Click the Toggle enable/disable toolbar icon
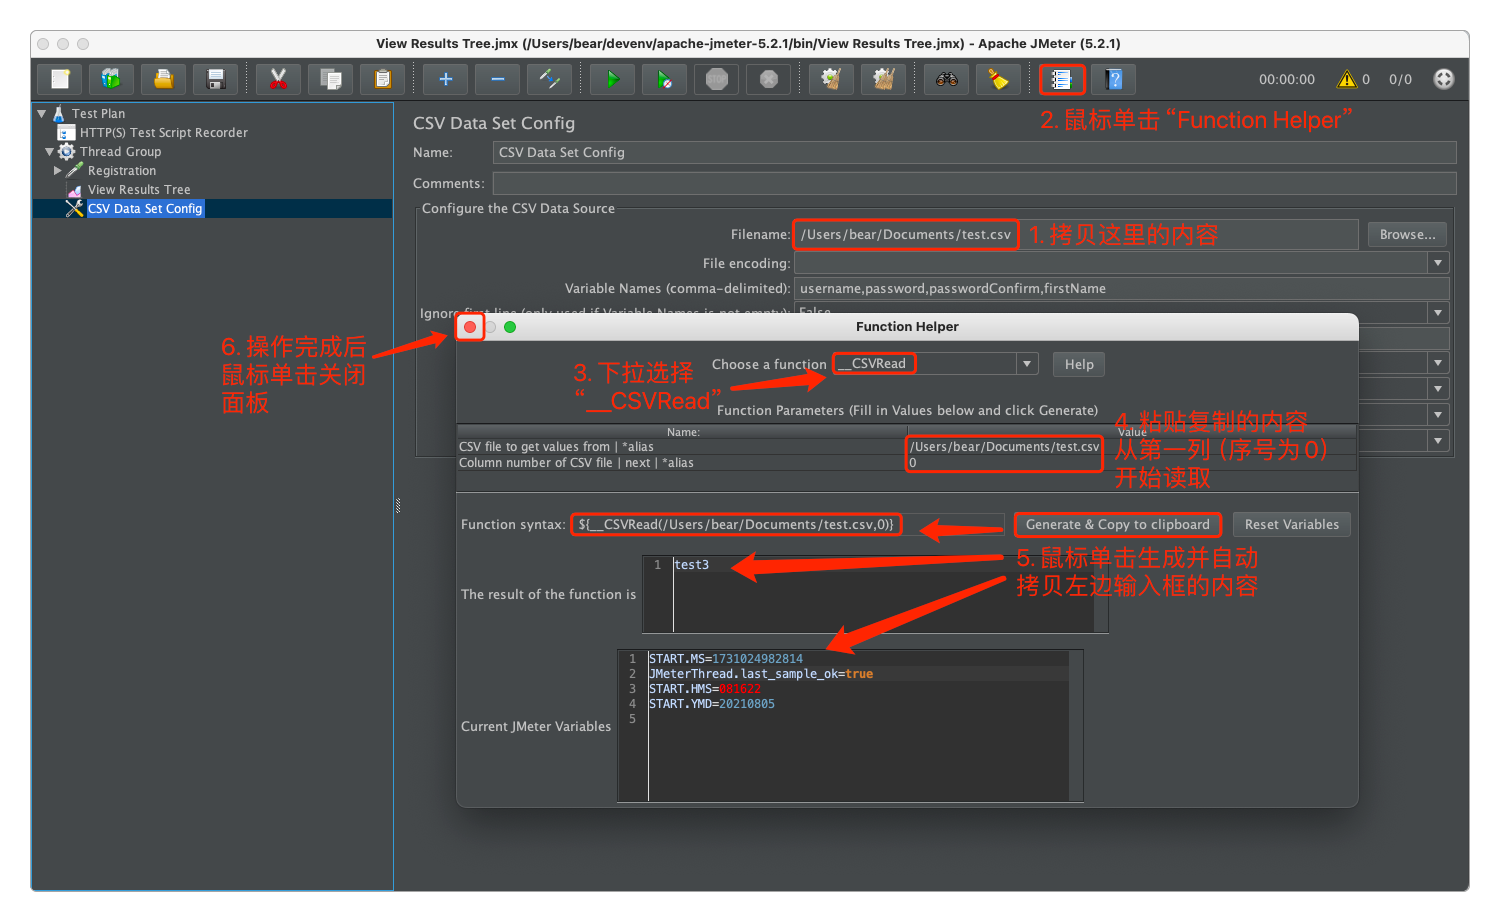 550,79
